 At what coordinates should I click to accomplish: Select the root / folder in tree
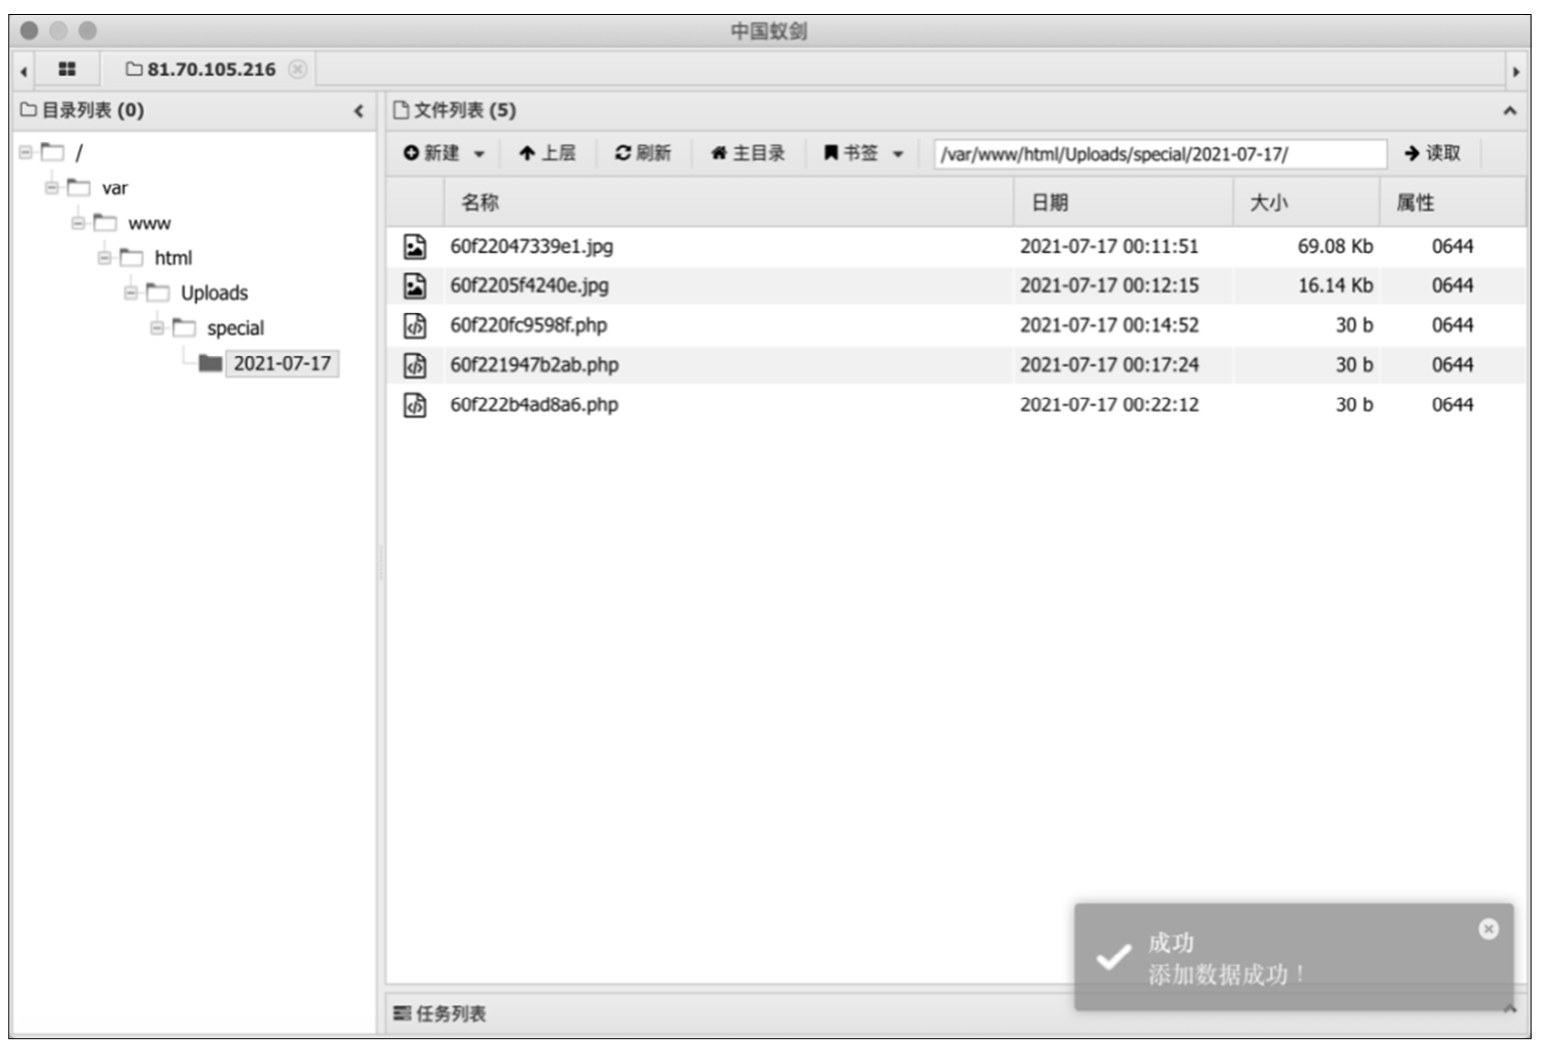coord(79,153)
